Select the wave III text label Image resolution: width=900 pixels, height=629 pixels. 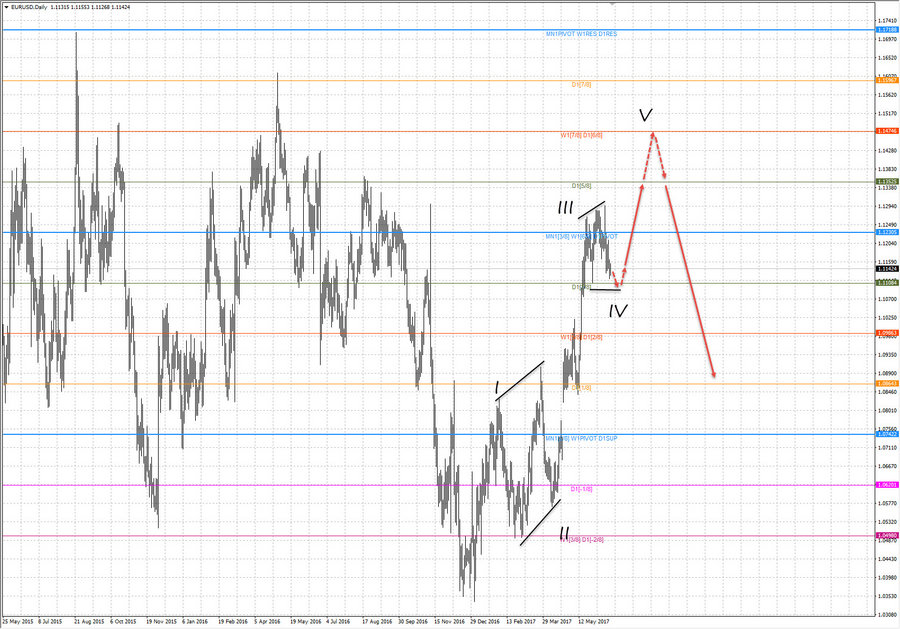click(565, 208)
